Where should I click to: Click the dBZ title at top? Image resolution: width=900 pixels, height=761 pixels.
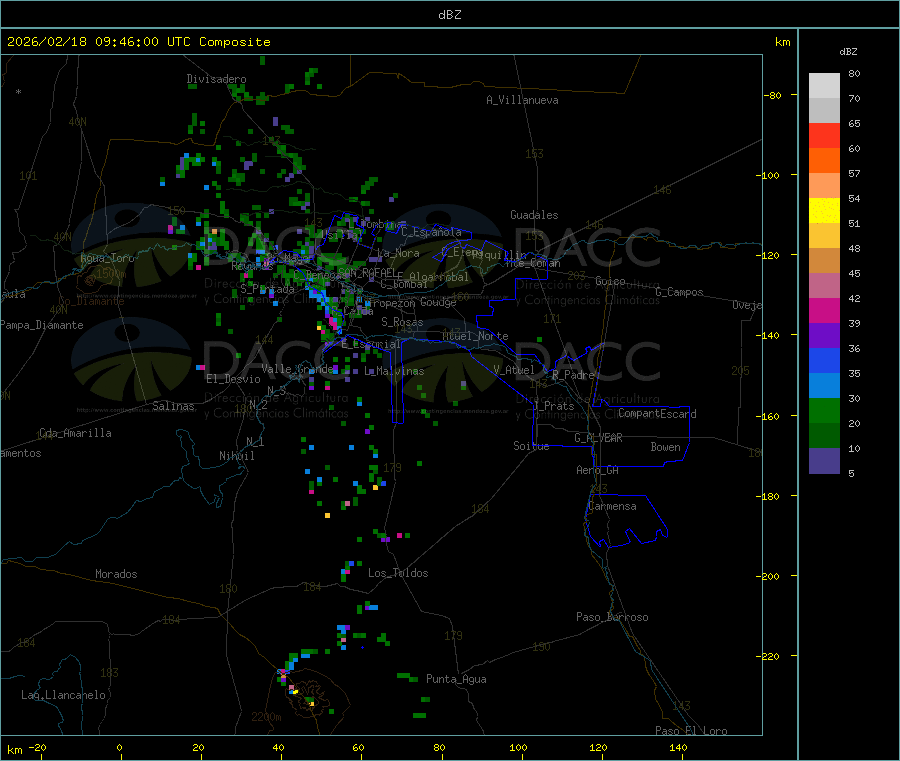pyautogui.click(x=449, y=15)
